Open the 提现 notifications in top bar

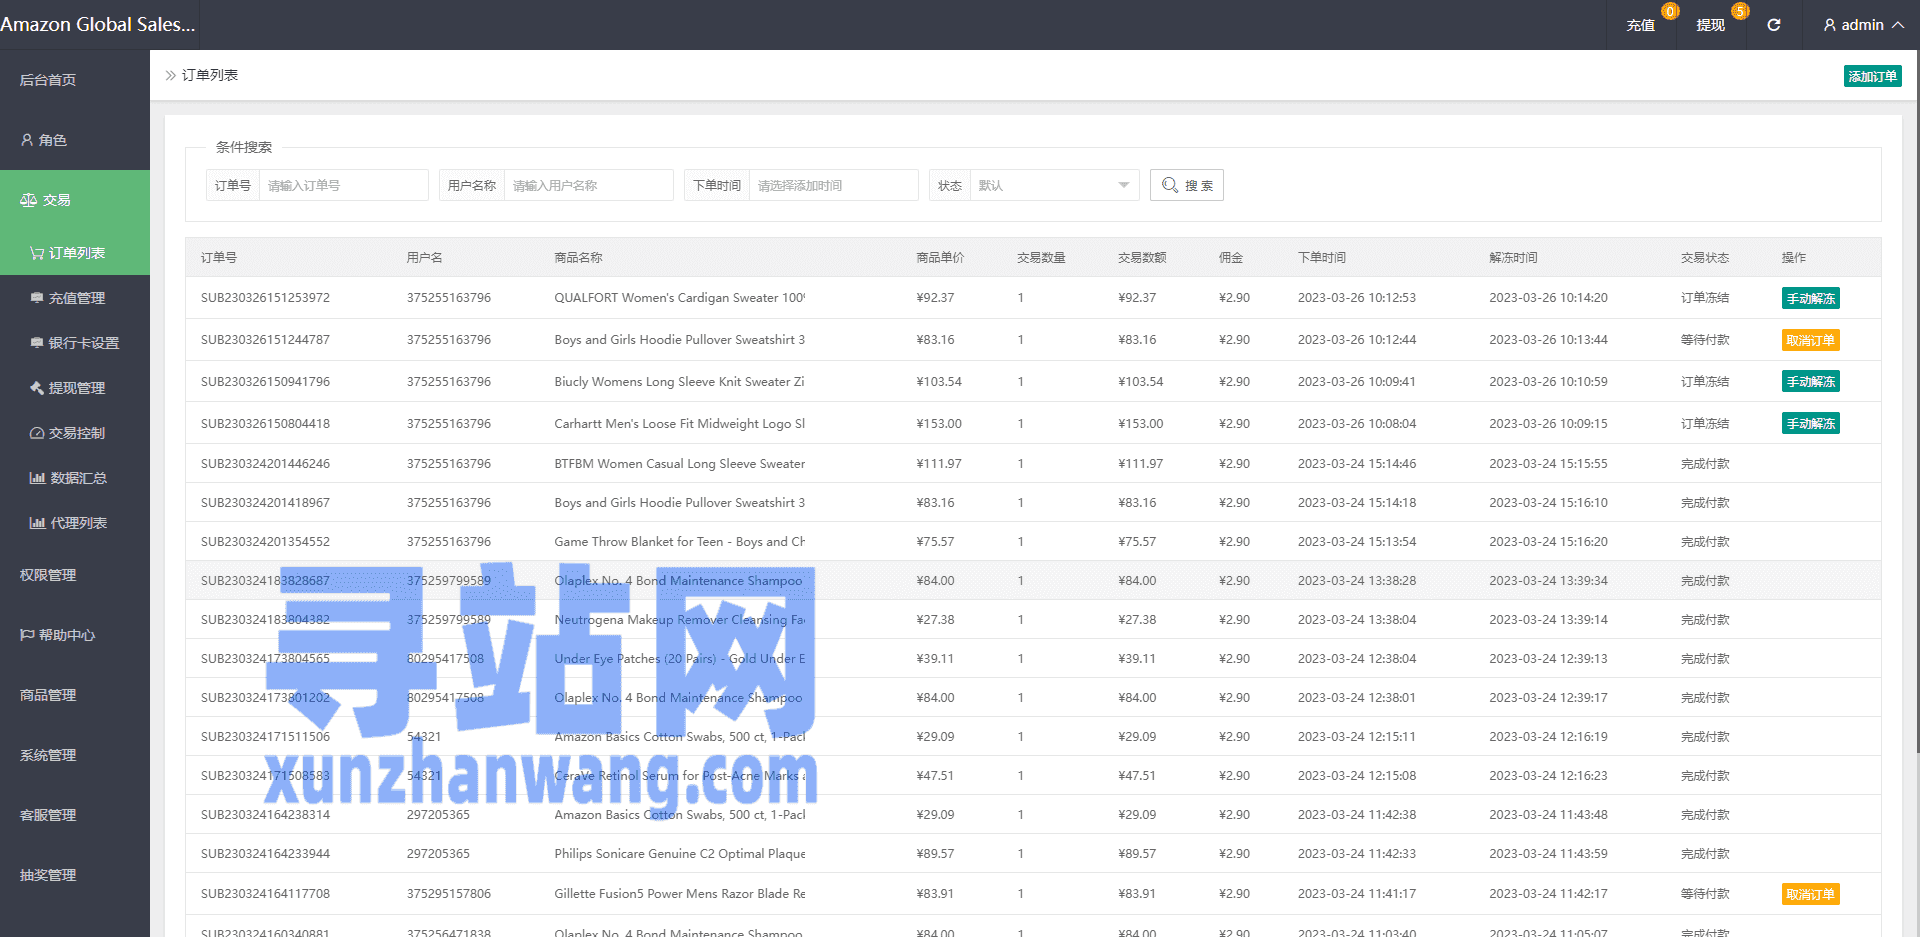[1710, 25]
